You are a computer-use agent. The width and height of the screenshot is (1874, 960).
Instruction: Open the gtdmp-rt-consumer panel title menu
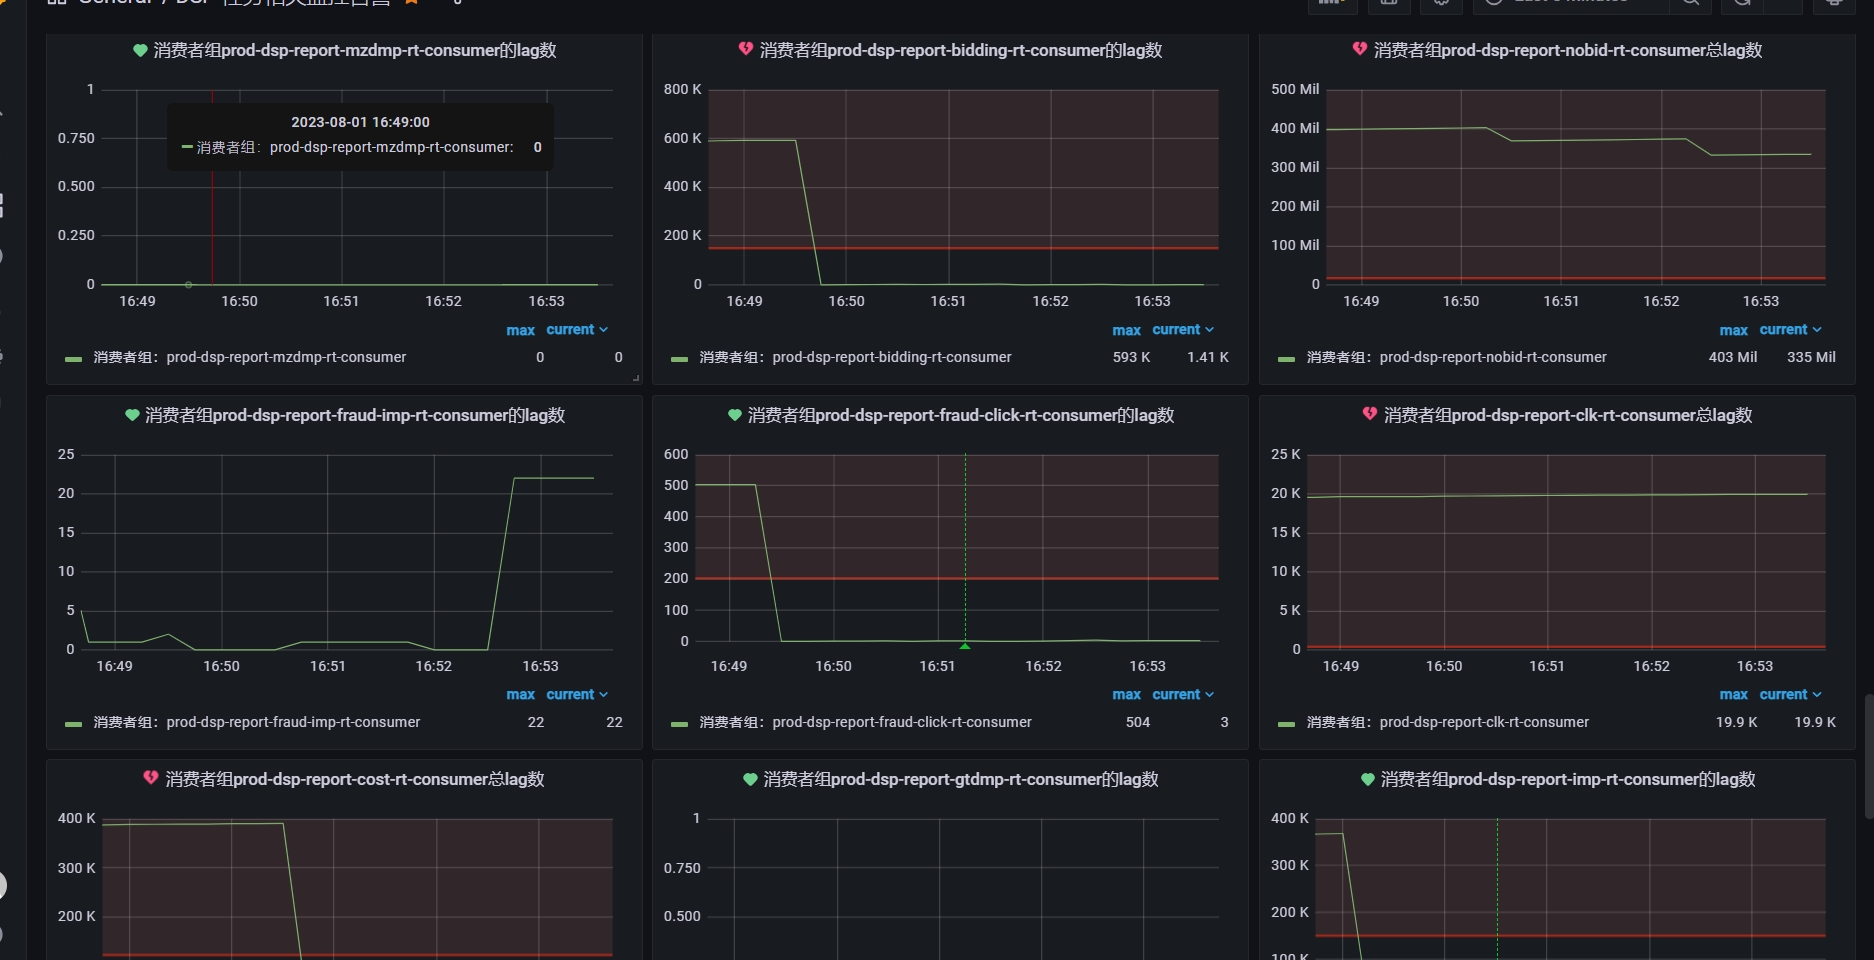(x=961, y=779)
